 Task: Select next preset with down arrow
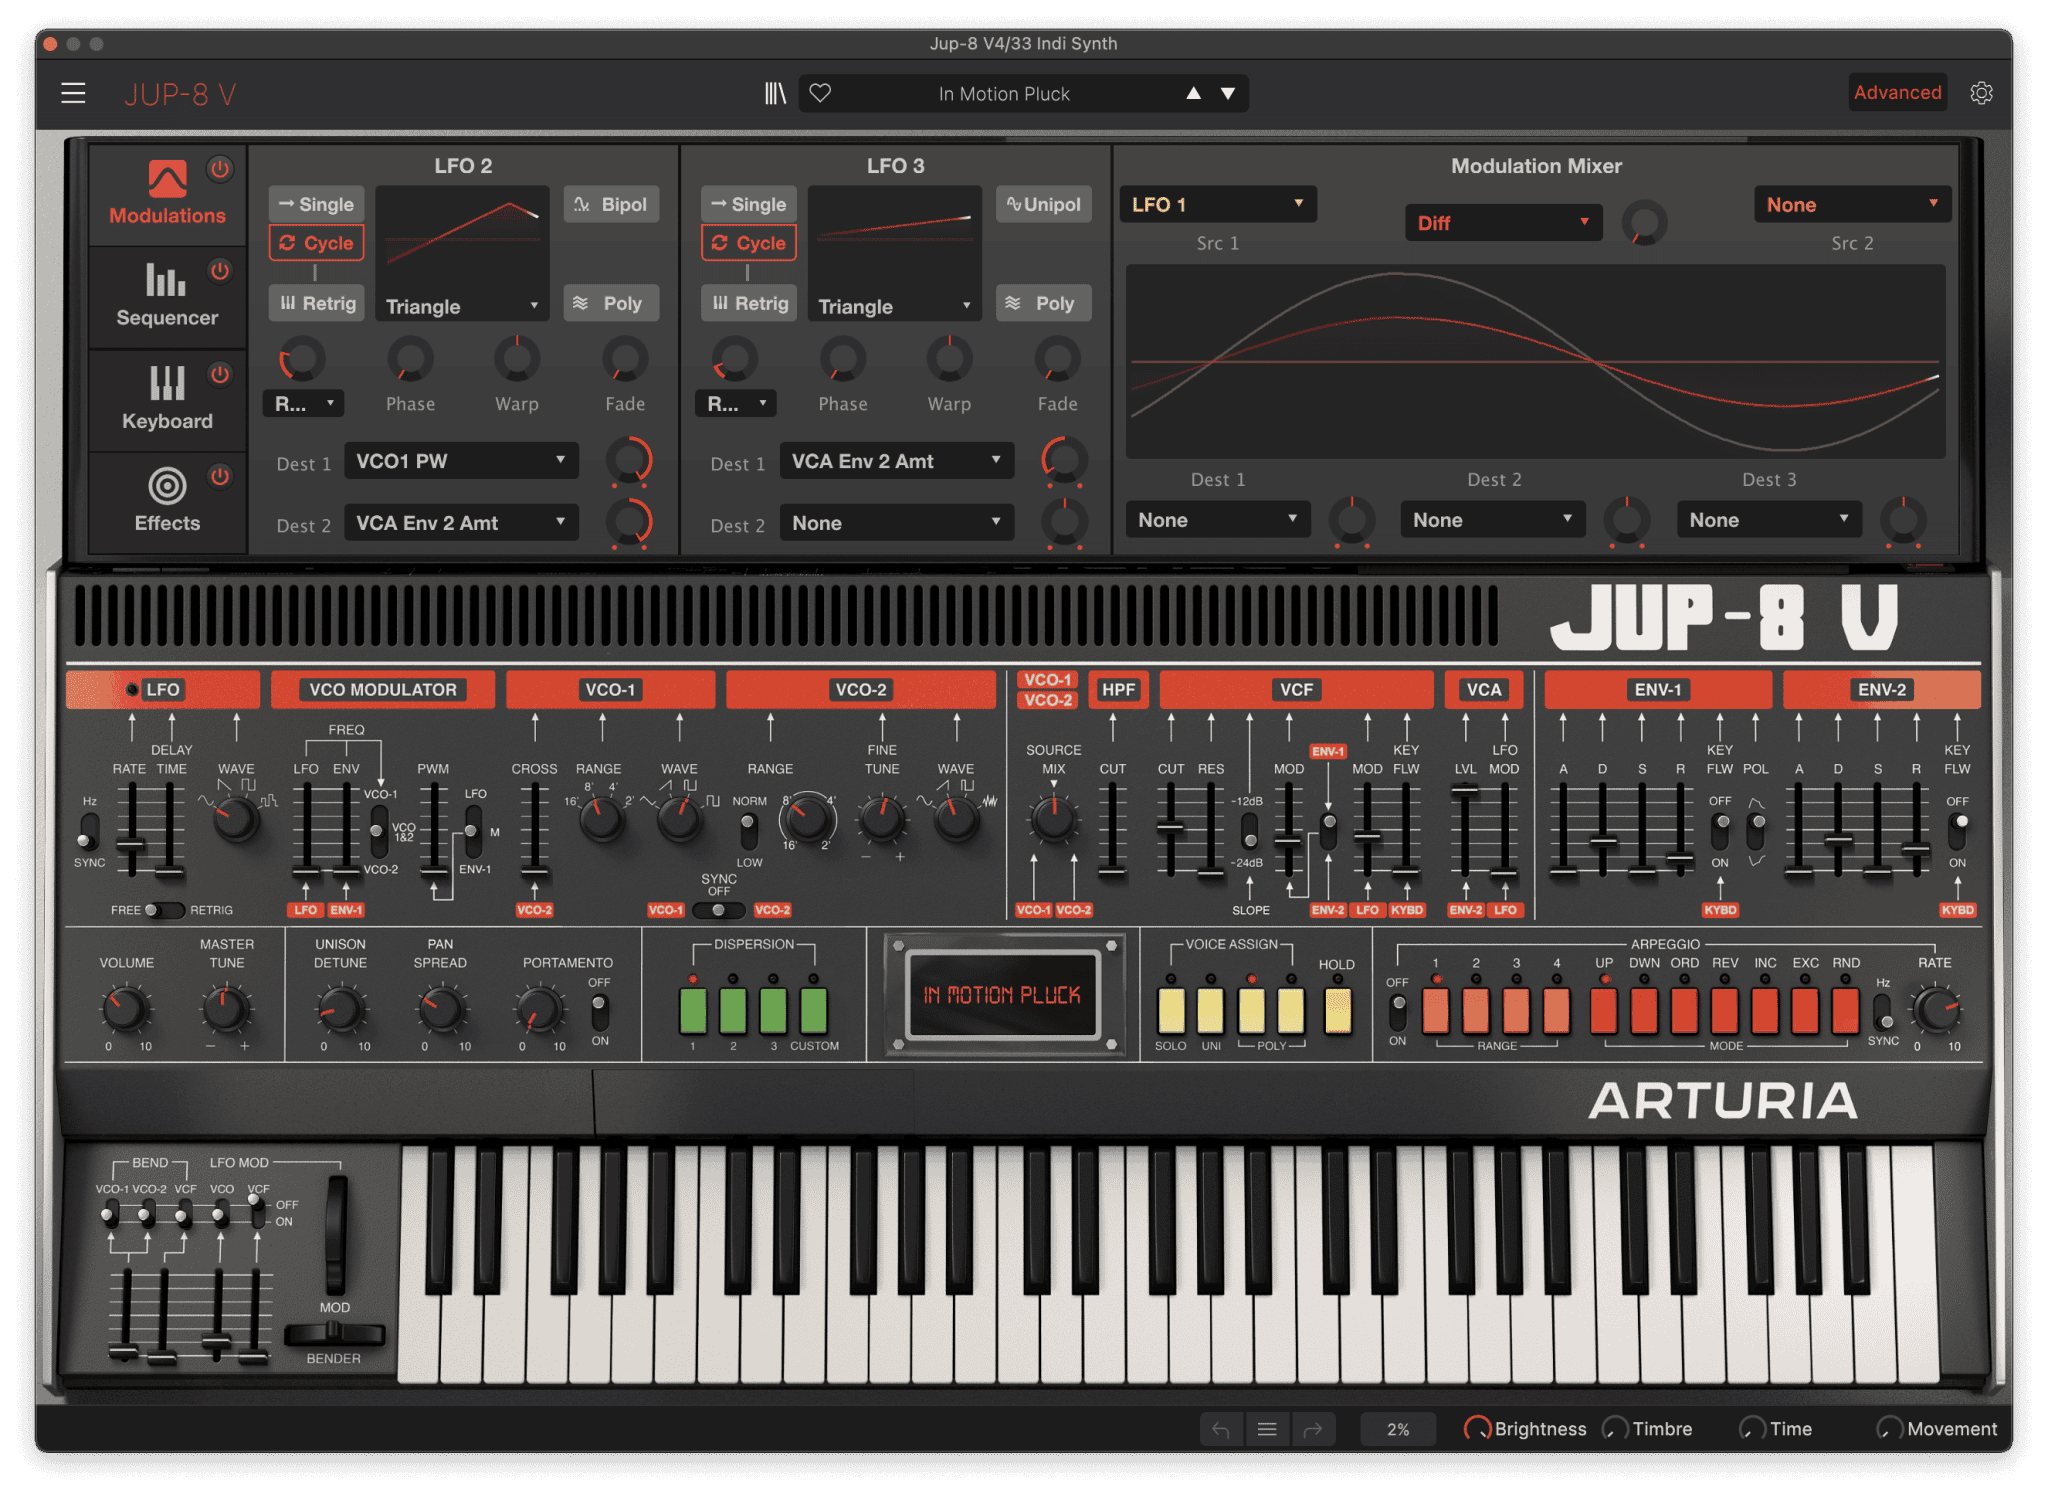tap(1228, 93)
